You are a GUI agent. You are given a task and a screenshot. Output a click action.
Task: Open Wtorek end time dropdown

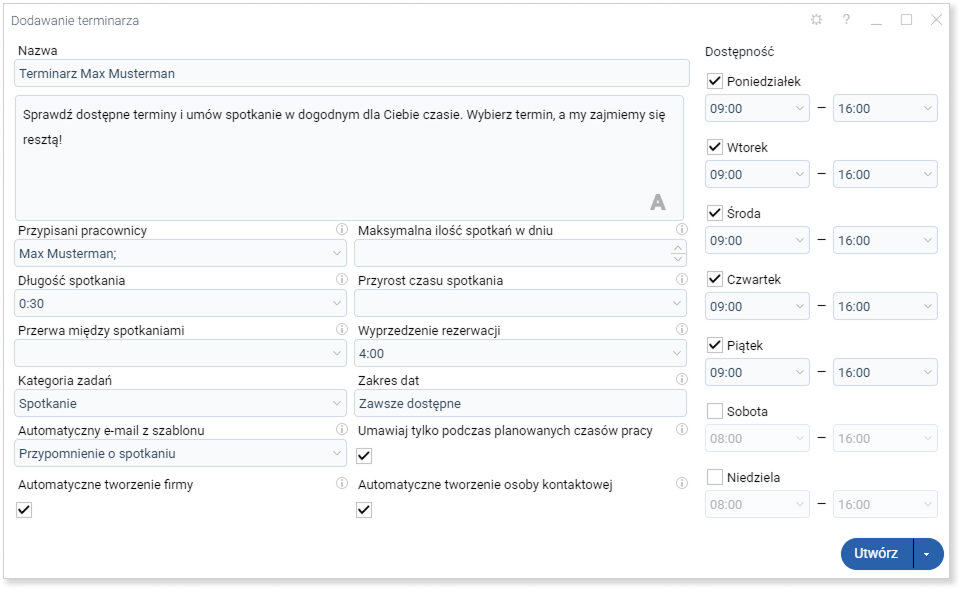click(885, 175)
